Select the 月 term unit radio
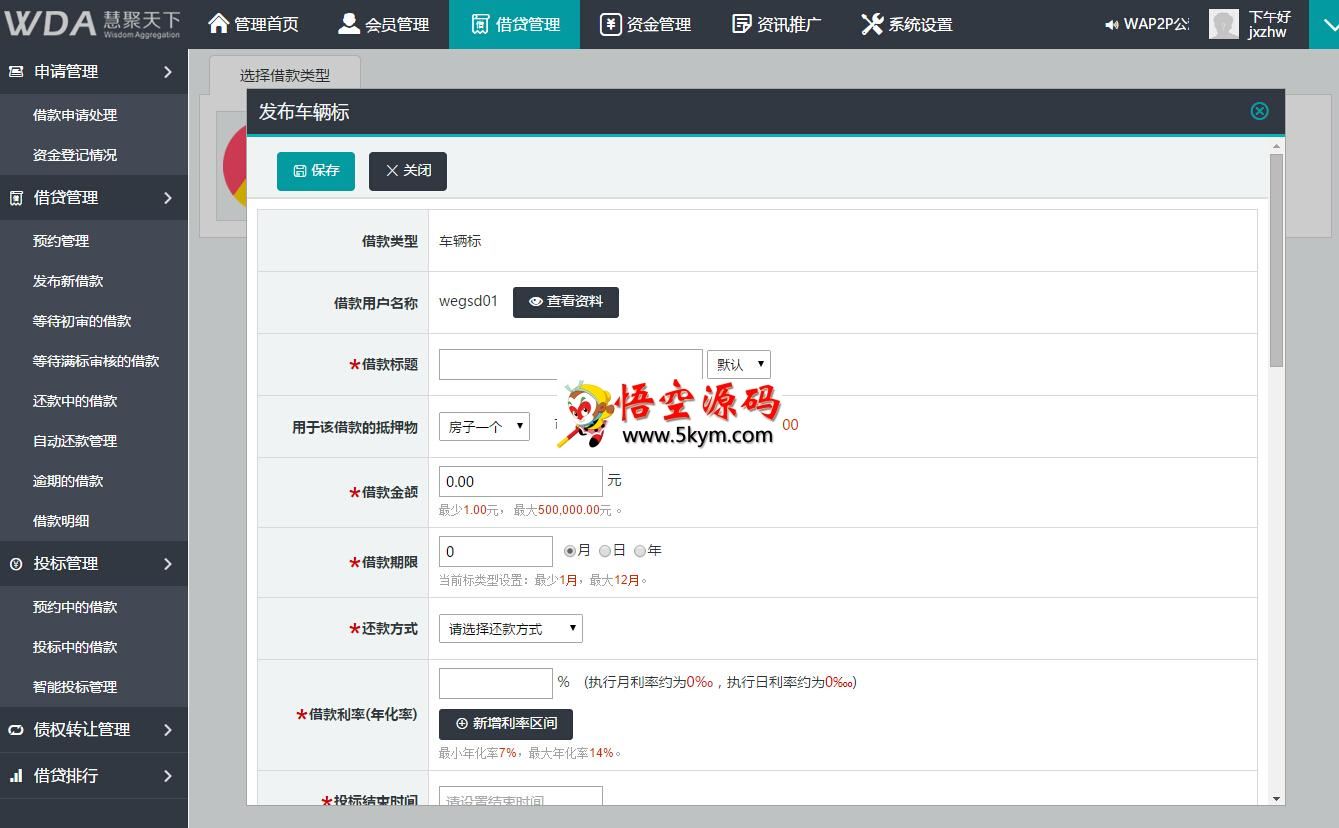1339x828 pixels. click(x=570, y=551)
